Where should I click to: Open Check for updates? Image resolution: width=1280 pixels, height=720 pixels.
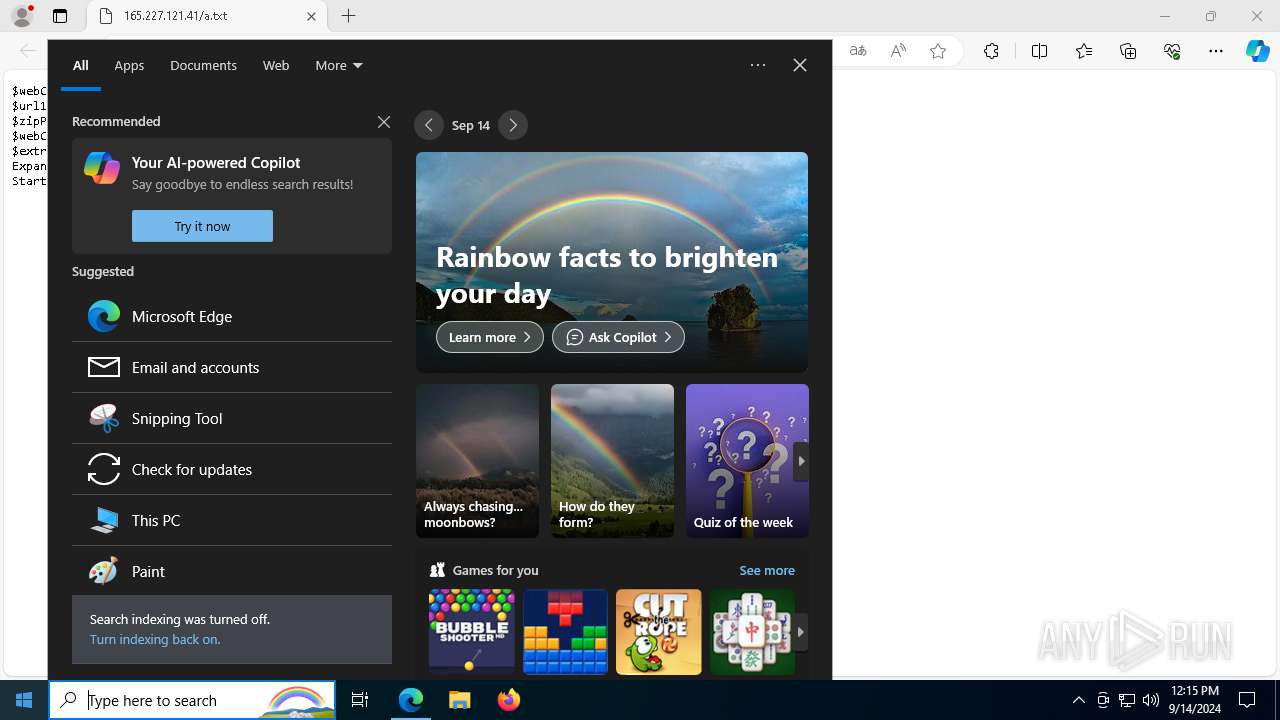[x=232, y=469]
